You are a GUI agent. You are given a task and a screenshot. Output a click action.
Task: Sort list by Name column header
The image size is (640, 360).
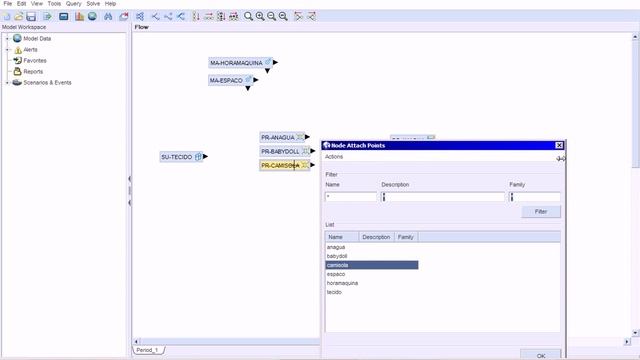(x=342, y=237)
